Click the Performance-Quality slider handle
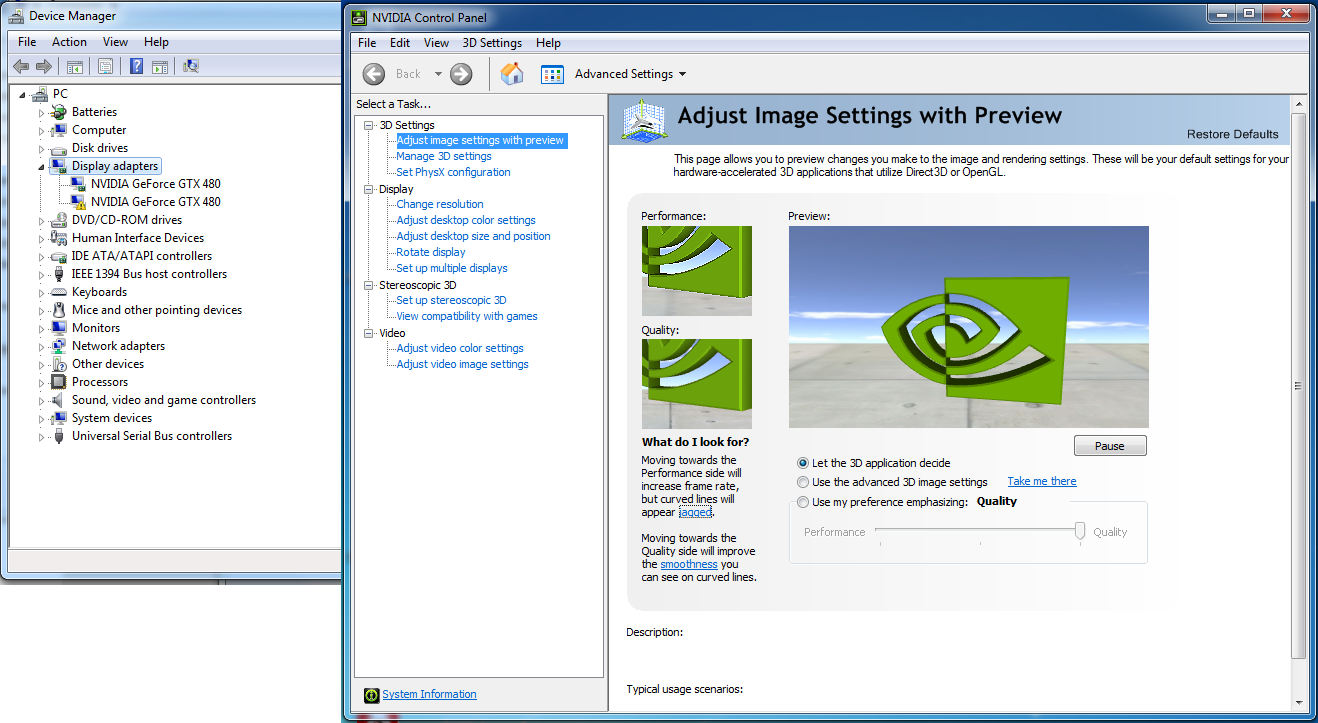Viewport: 1318px width, 723px height. (x=1080, y=531)
